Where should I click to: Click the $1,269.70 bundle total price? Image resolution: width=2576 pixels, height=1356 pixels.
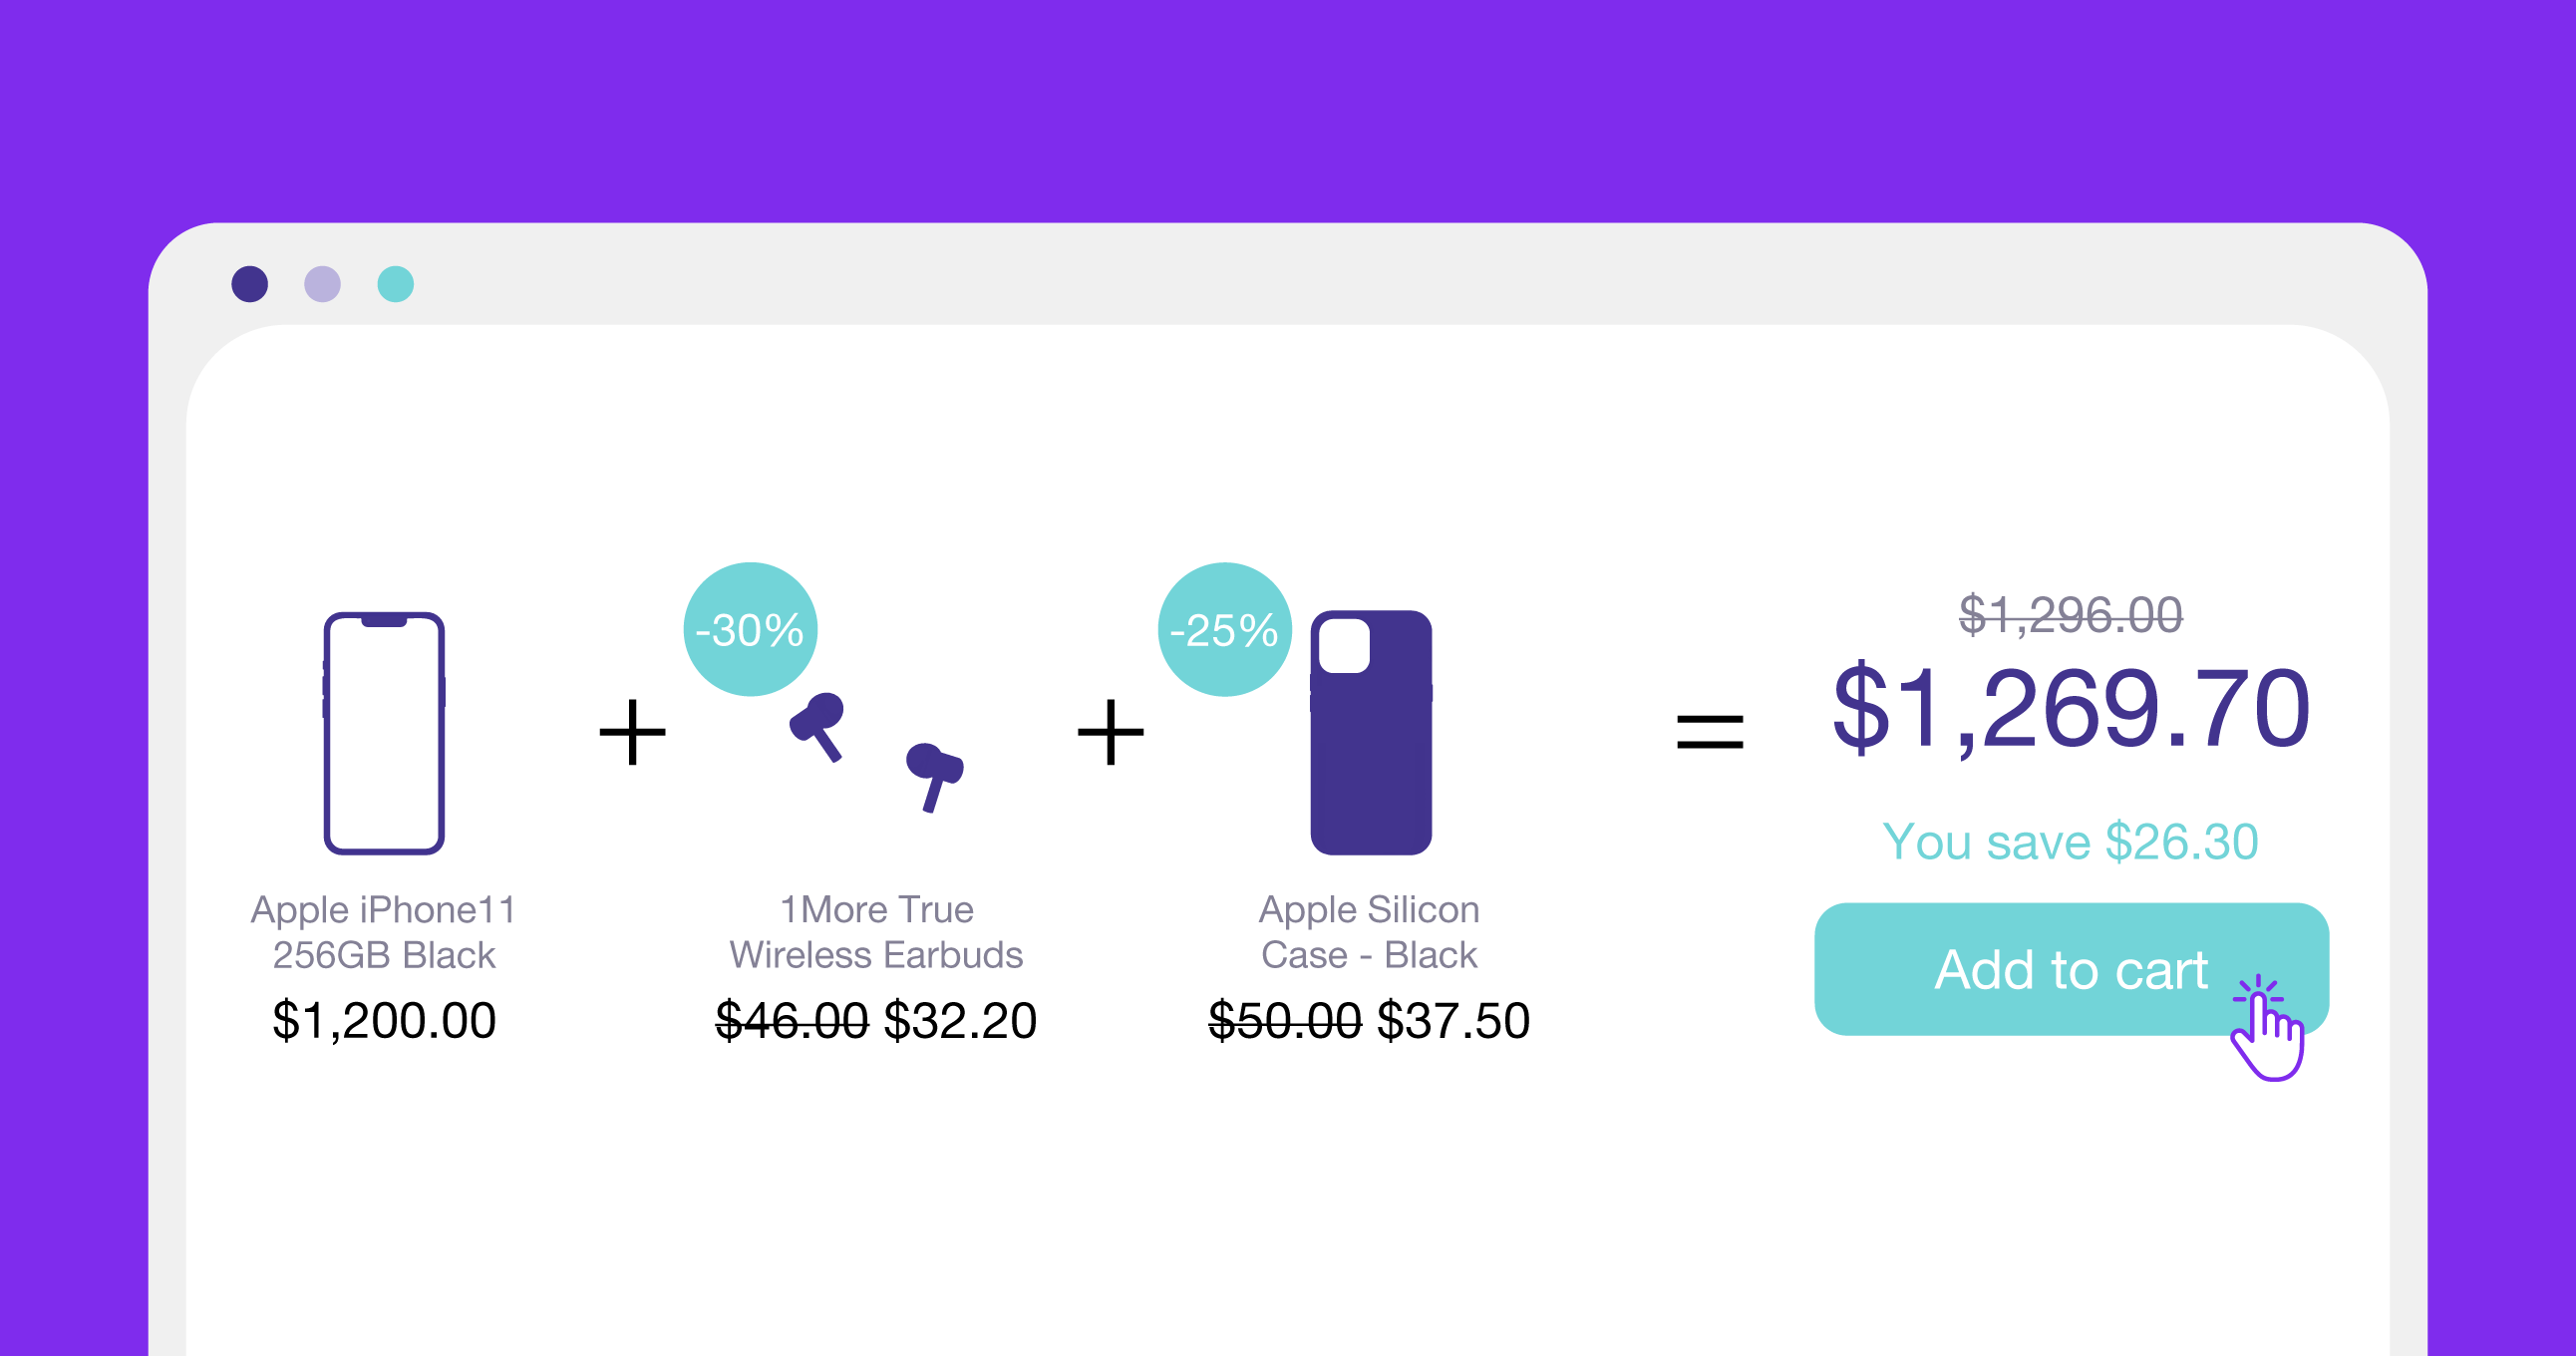click(2071, 709)
